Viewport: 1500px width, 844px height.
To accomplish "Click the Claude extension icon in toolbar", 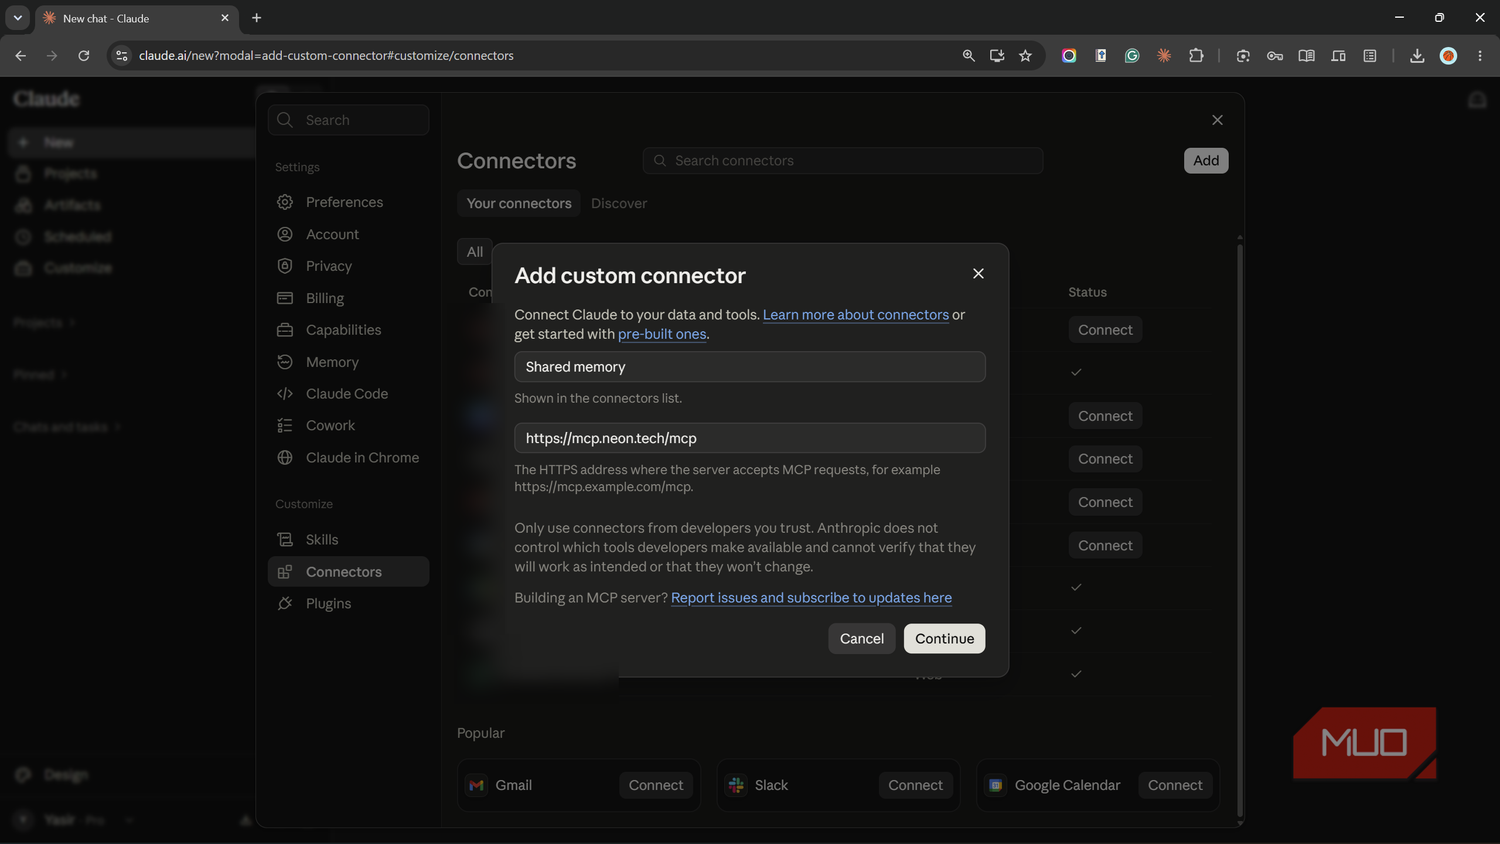I will (x=1164, y=56).
